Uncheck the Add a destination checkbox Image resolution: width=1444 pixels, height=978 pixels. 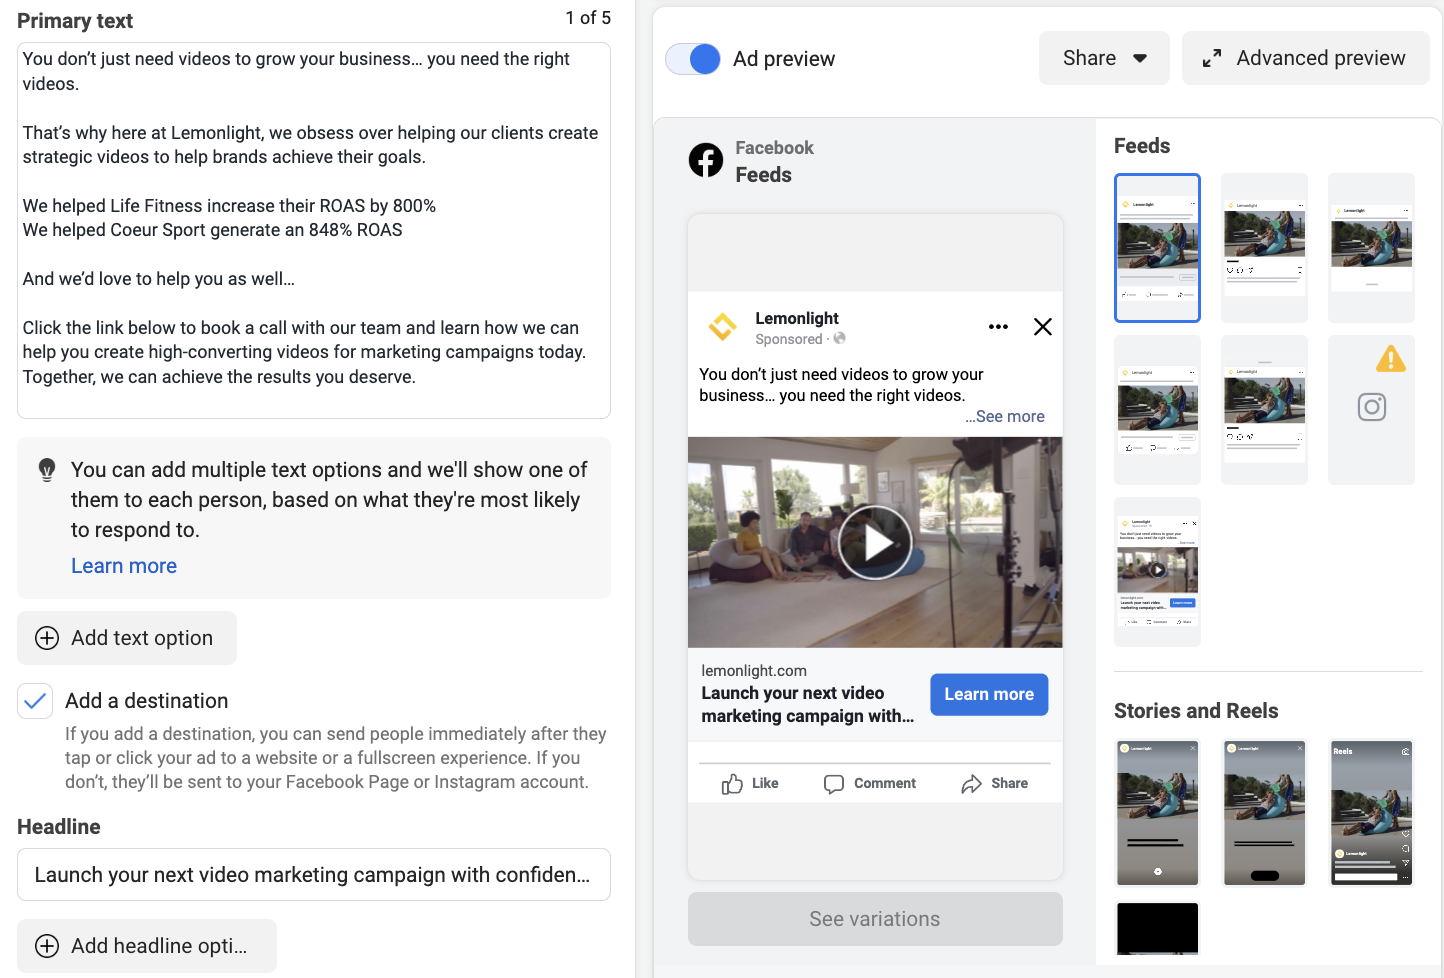click(35, 700)
